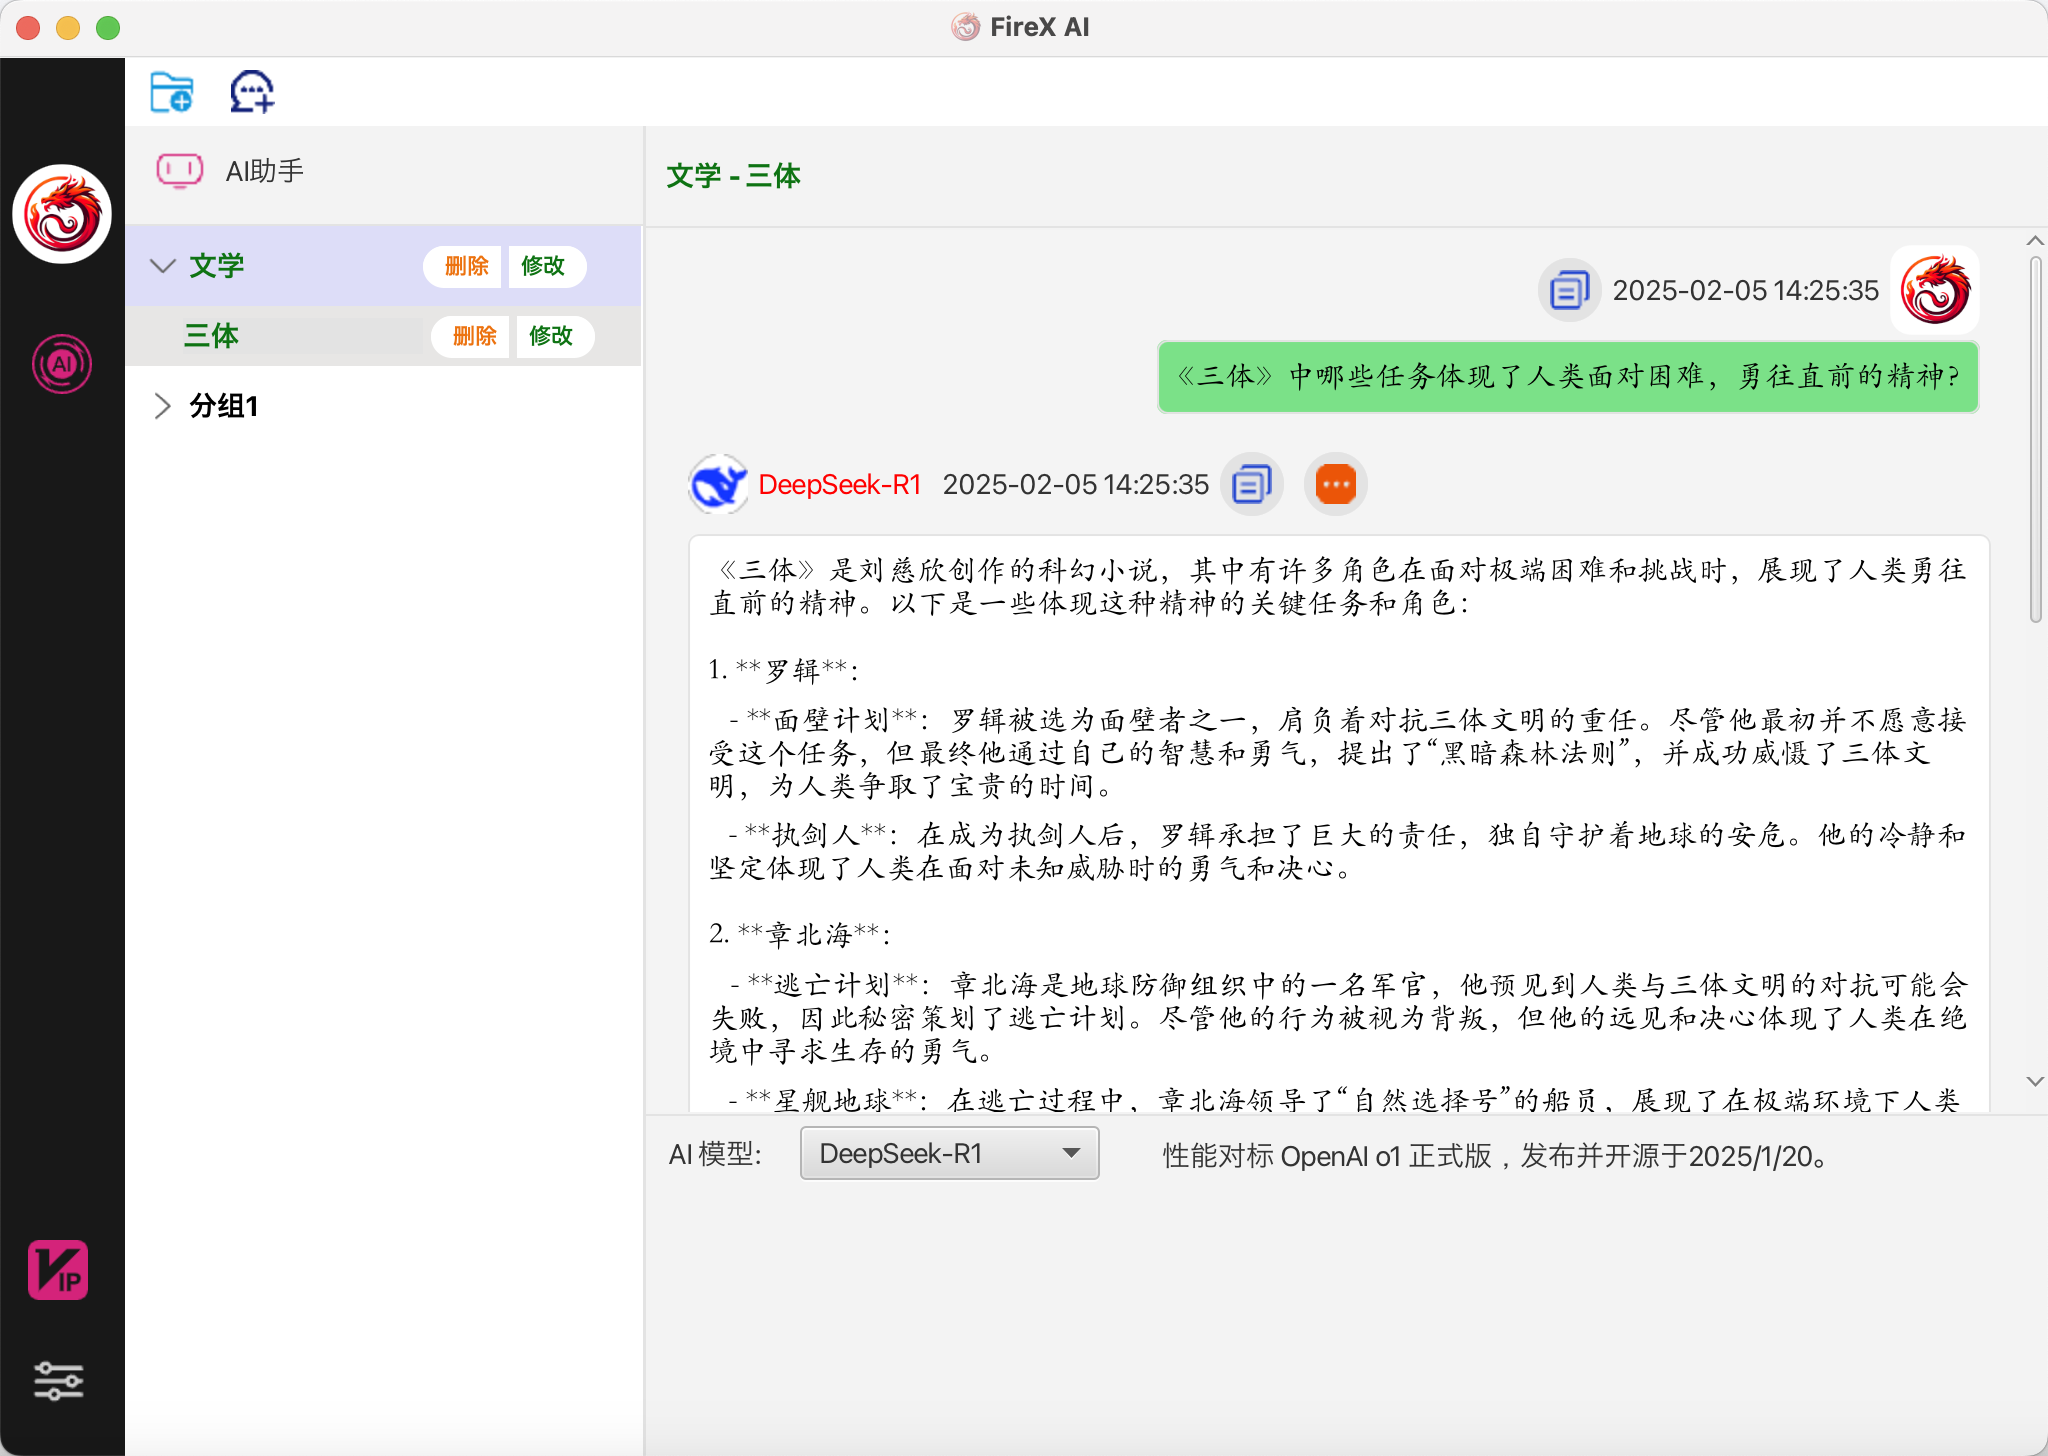Open the FireX dragon logo in sidebar
The width and height of the screenshot is (2048, 1456).
tap(62, 214)
